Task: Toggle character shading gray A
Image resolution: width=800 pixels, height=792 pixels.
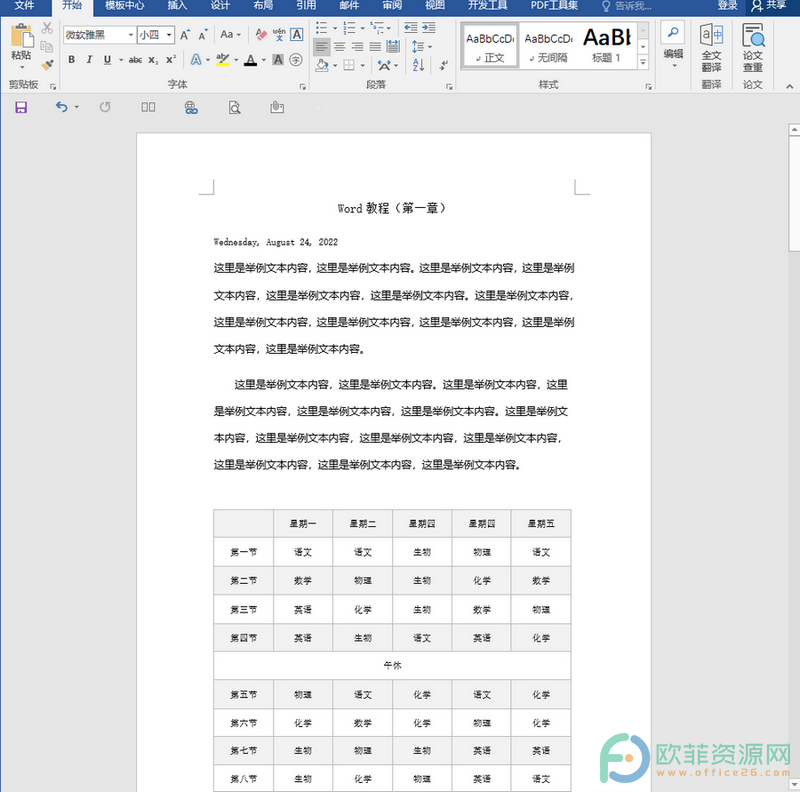Action: [x=278, y=60]
